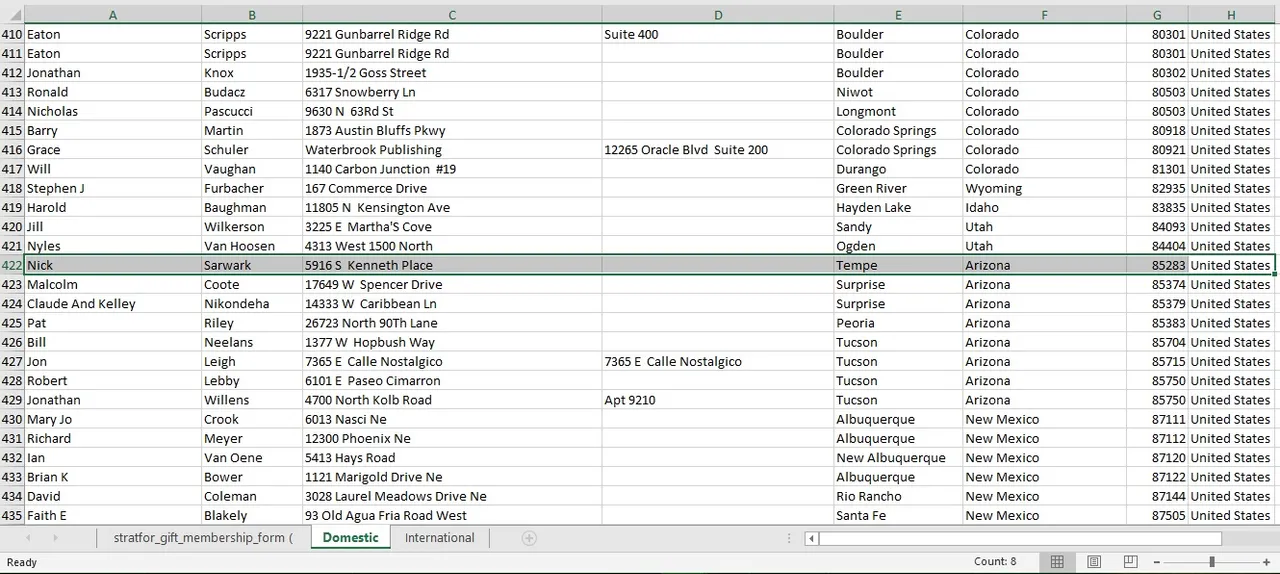The width and height of the screenshot is (1280, 574).
Task: Open the Domestic sheet tab
Action: [x=350, y=538]
